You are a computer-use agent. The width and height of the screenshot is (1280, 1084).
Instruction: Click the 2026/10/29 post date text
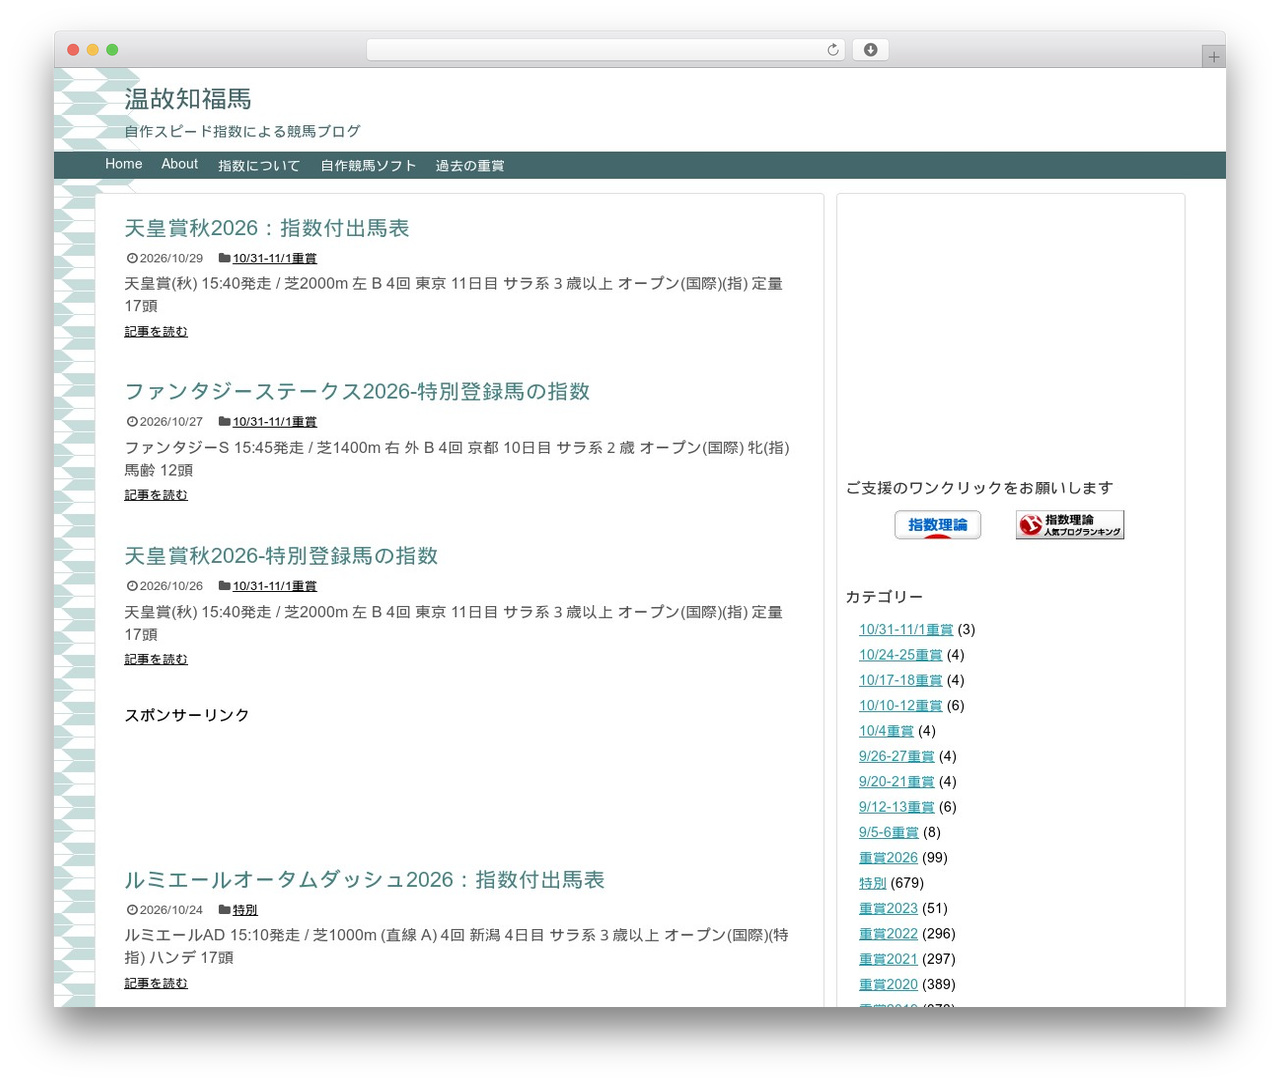171,258
